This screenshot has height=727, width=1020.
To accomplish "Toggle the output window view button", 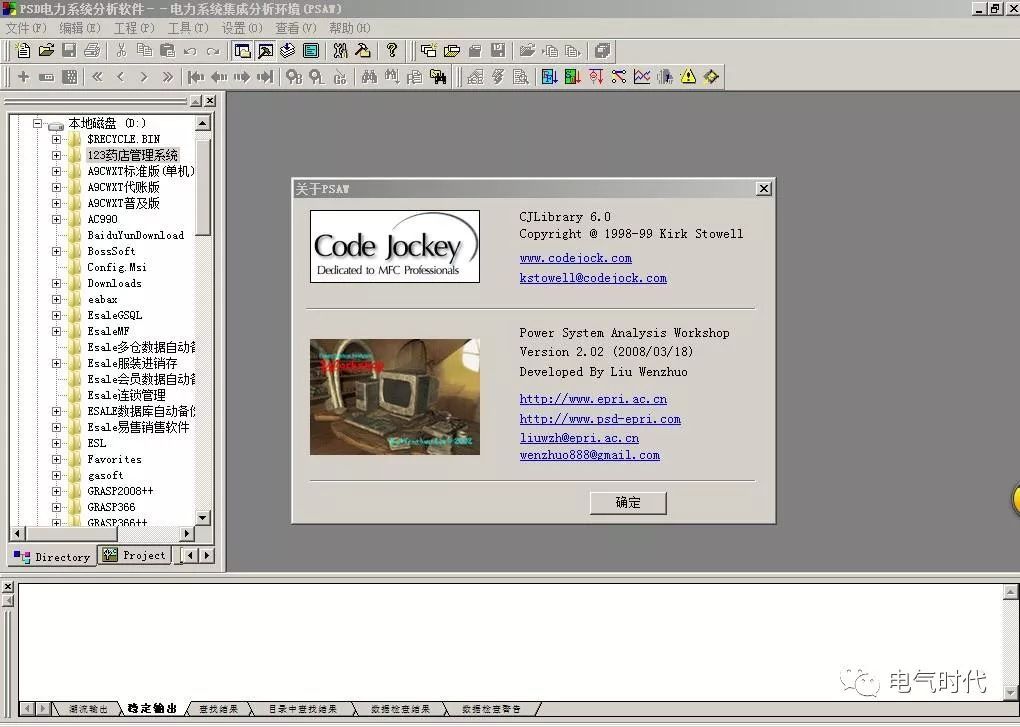I will click(265, 50).
